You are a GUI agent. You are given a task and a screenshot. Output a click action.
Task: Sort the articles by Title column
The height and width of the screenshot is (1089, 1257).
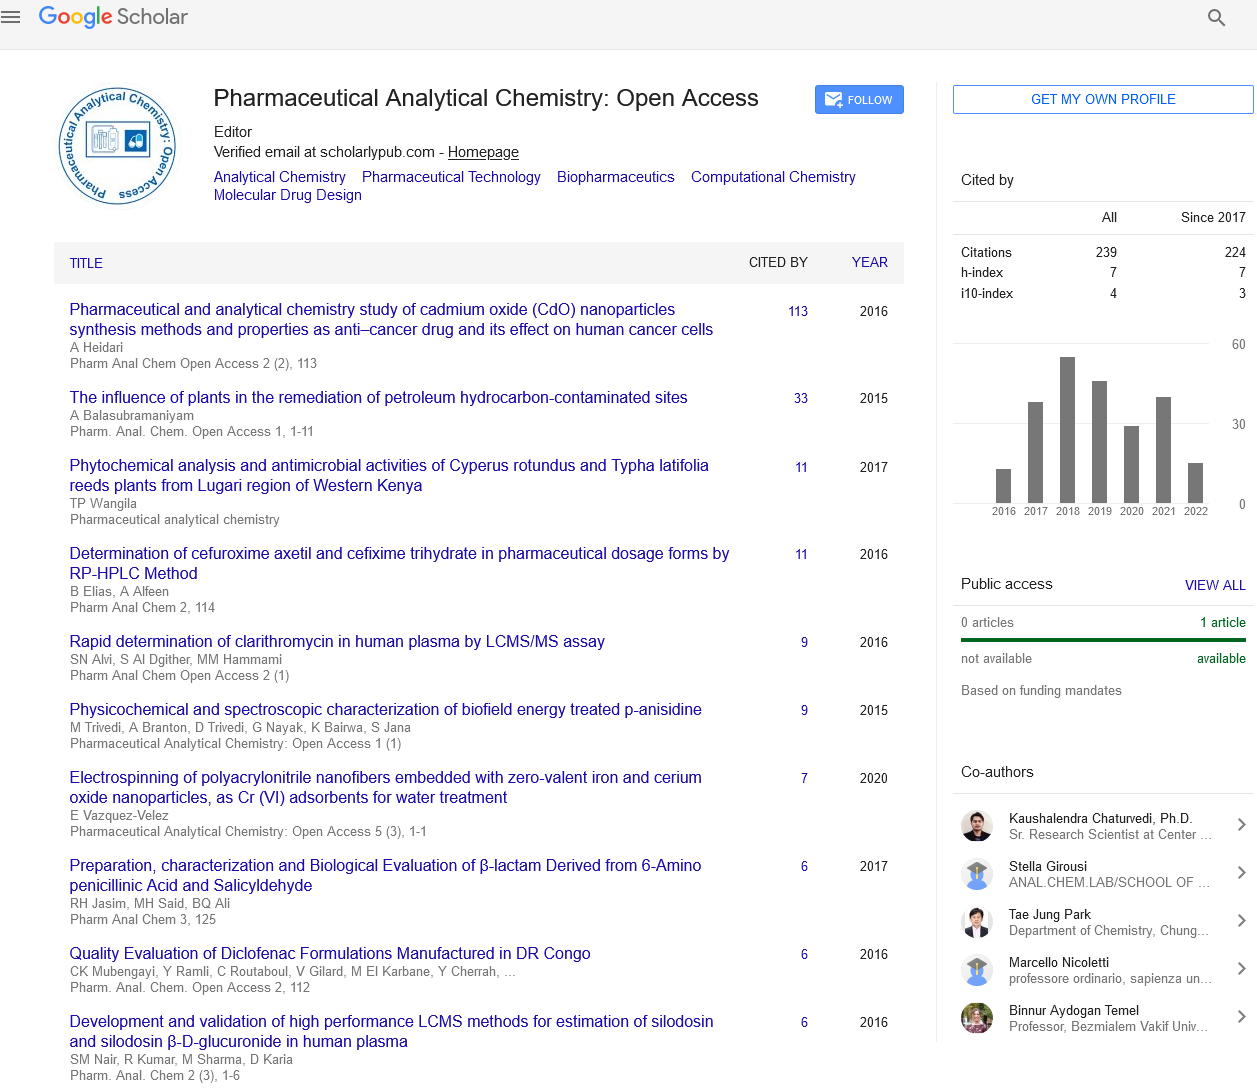[86, 263]
